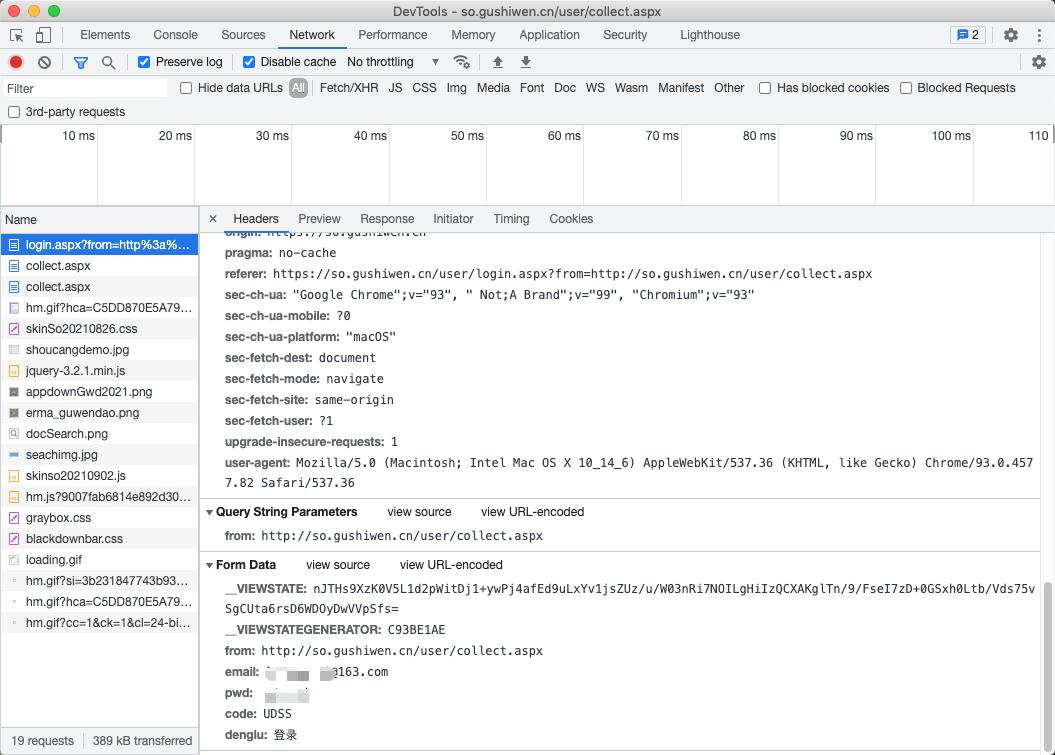Toggle the network filter funnel icon
The width and height of the screenshot is (1055, 755).
[81, 62]
